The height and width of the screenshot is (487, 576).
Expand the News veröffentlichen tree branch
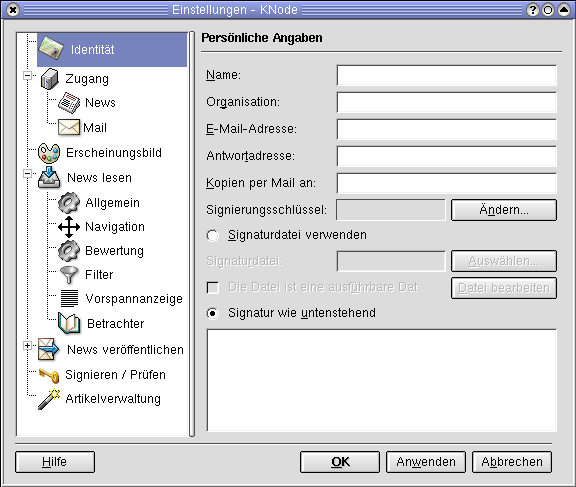pyautogui.click(x=28, y=345)
